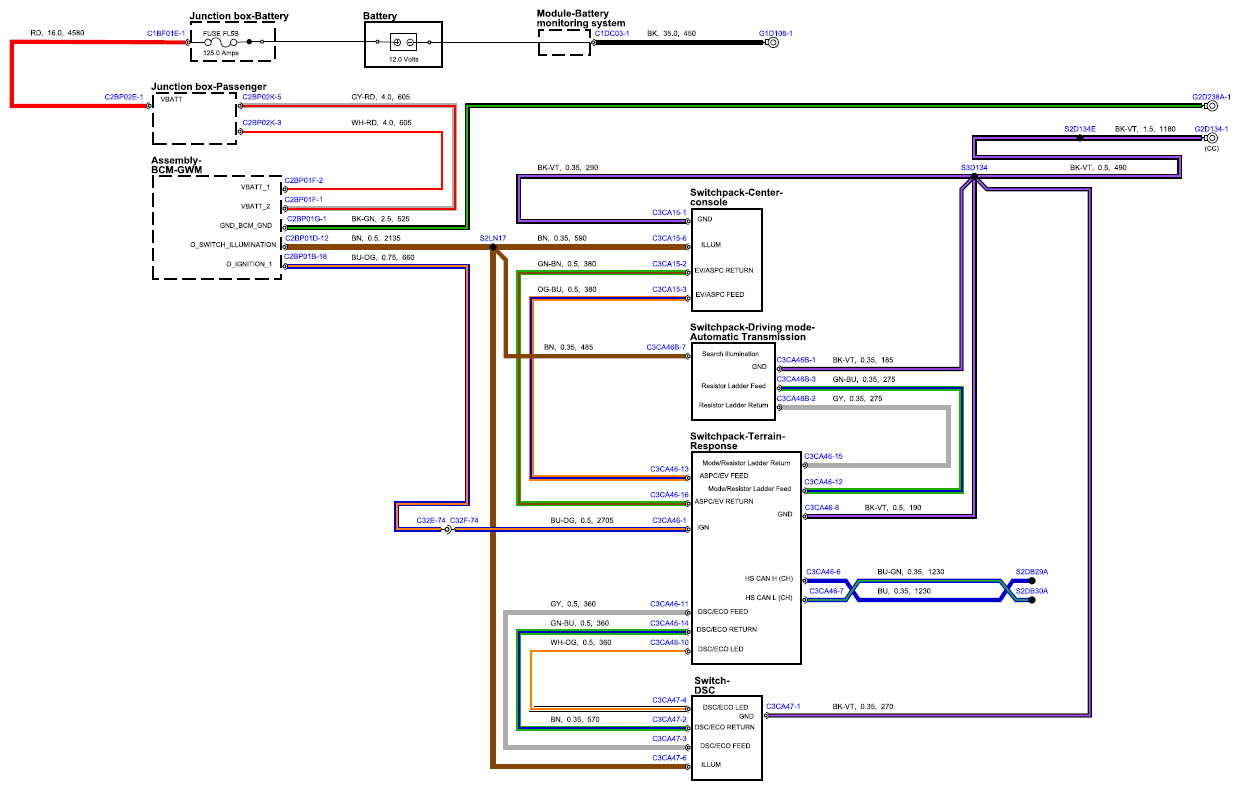Click connector label C3CA46B-7
1239x790 pixels.
pos(666,347)
